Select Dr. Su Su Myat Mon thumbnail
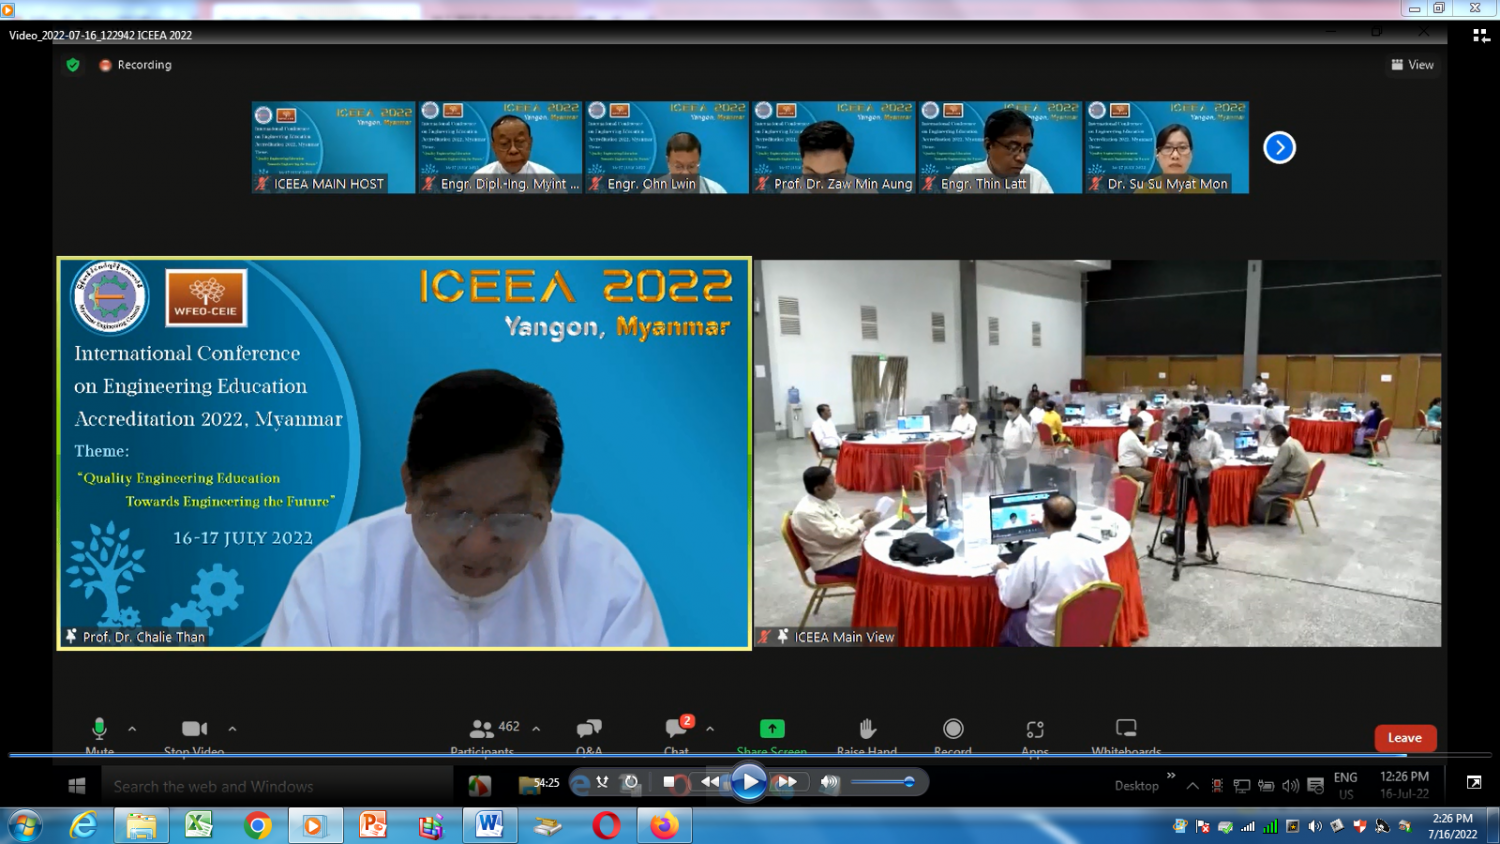Image resolution: width=1500 pixels, height=844 pixels. pos(1167,147)
